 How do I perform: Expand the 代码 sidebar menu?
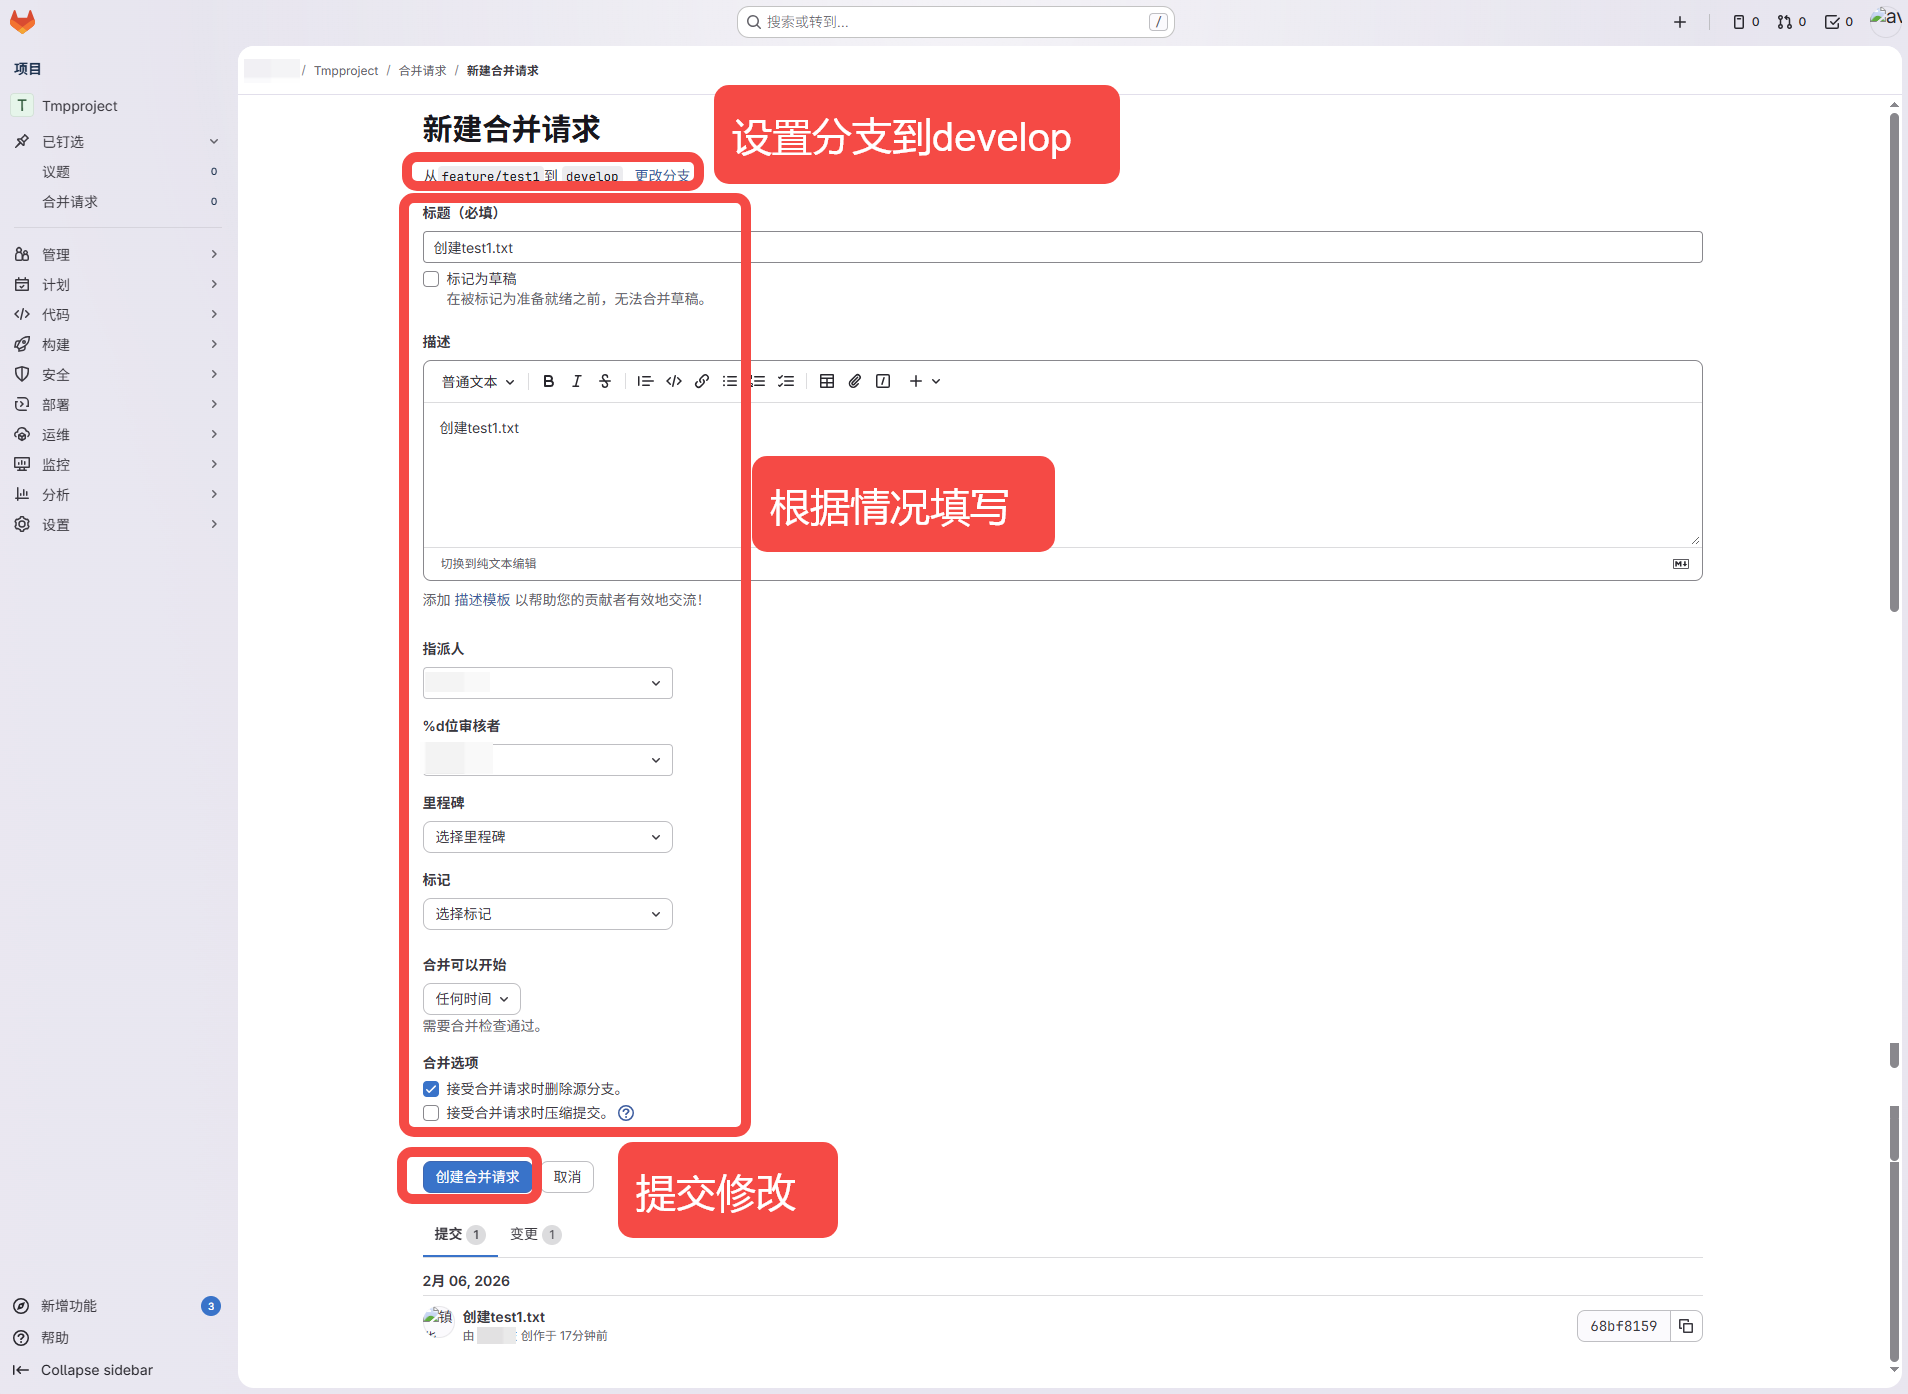tap(115, 314)
